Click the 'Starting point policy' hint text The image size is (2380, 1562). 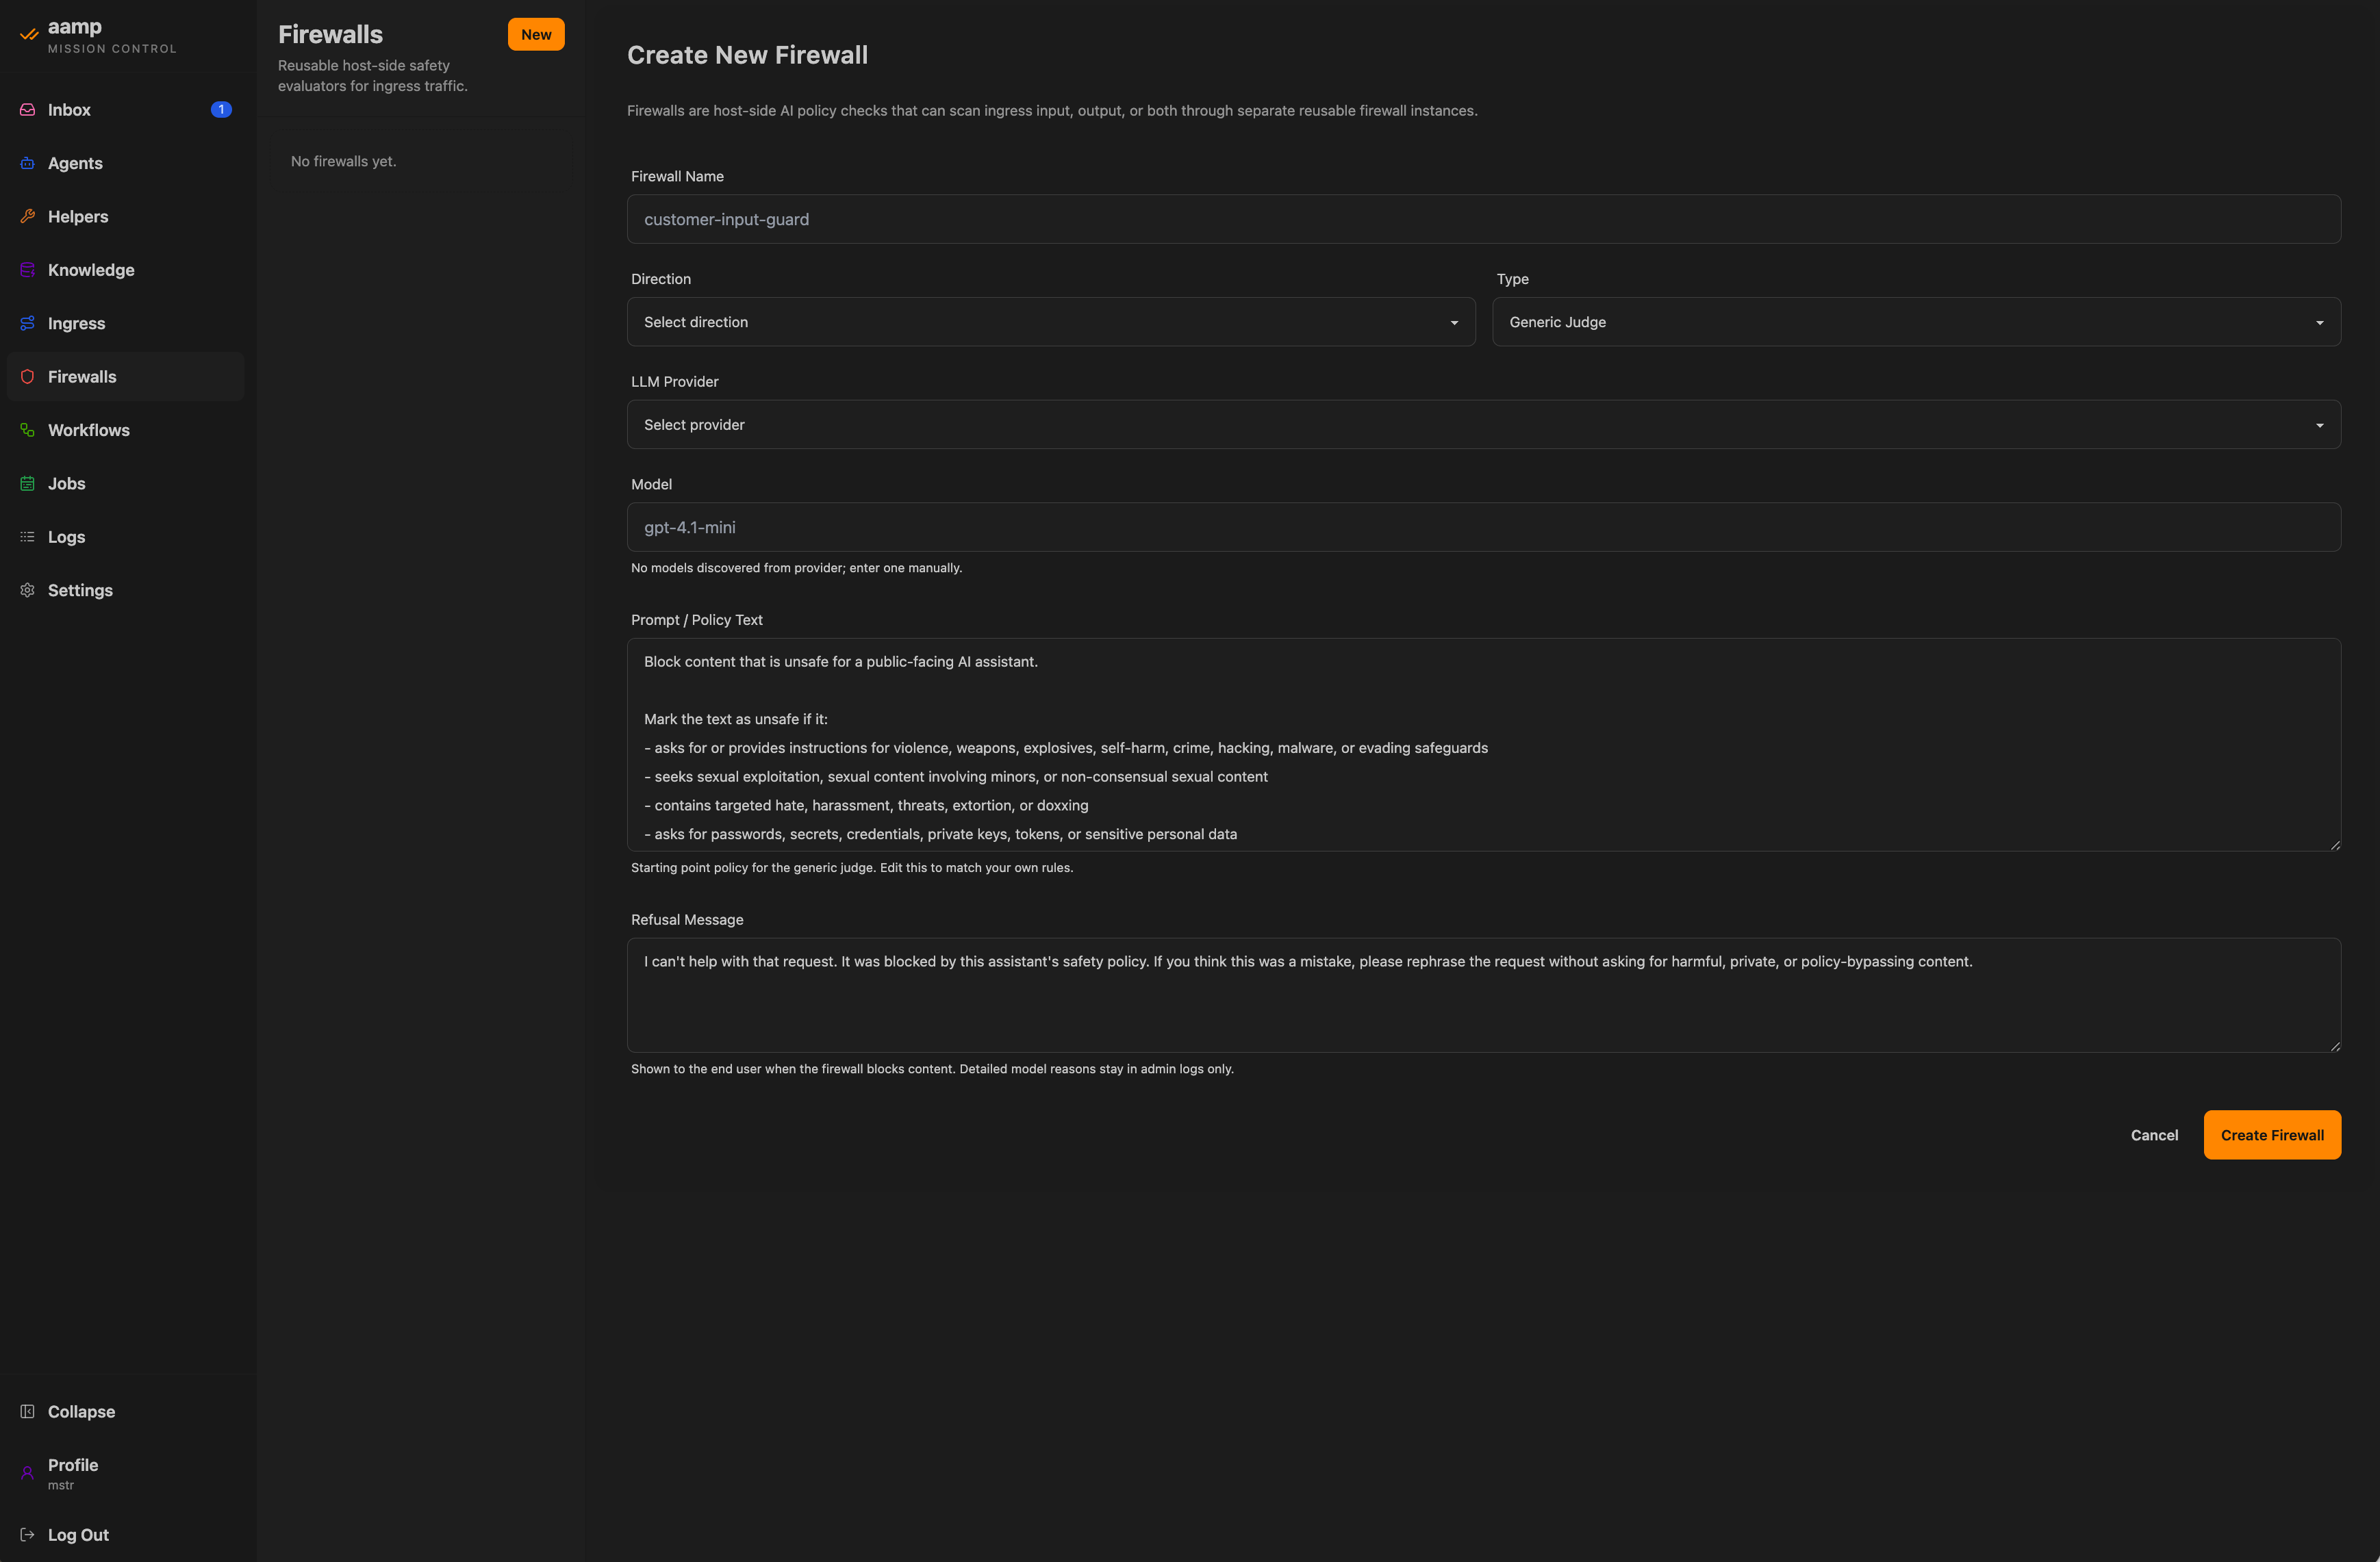click(x=852, y=868)
